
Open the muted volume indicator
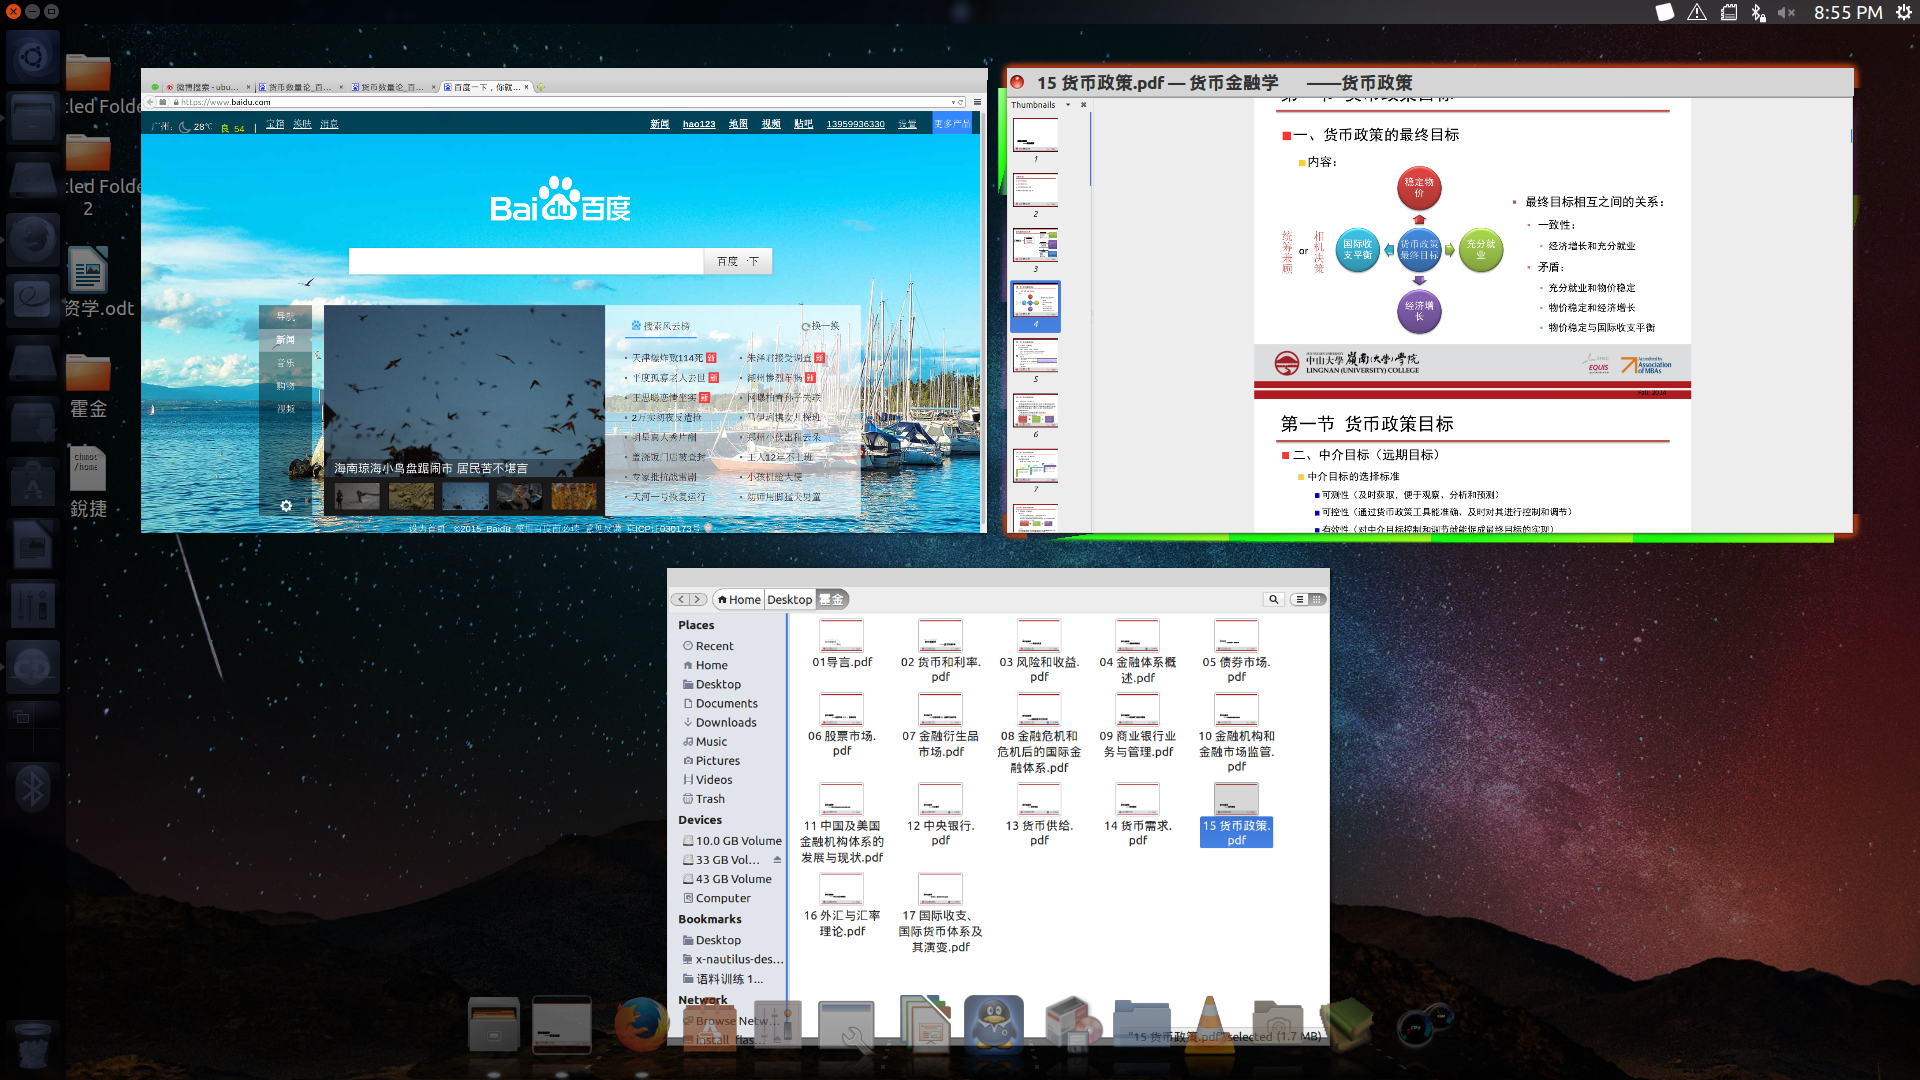(1787, 12)
